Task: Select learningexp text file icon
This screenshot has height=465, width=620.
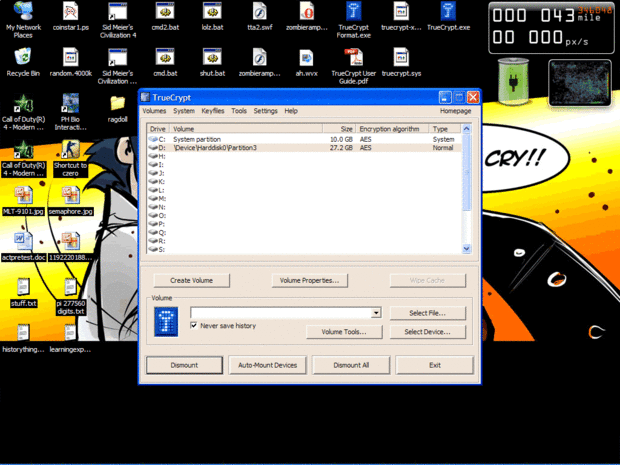Action: [70, 339]
